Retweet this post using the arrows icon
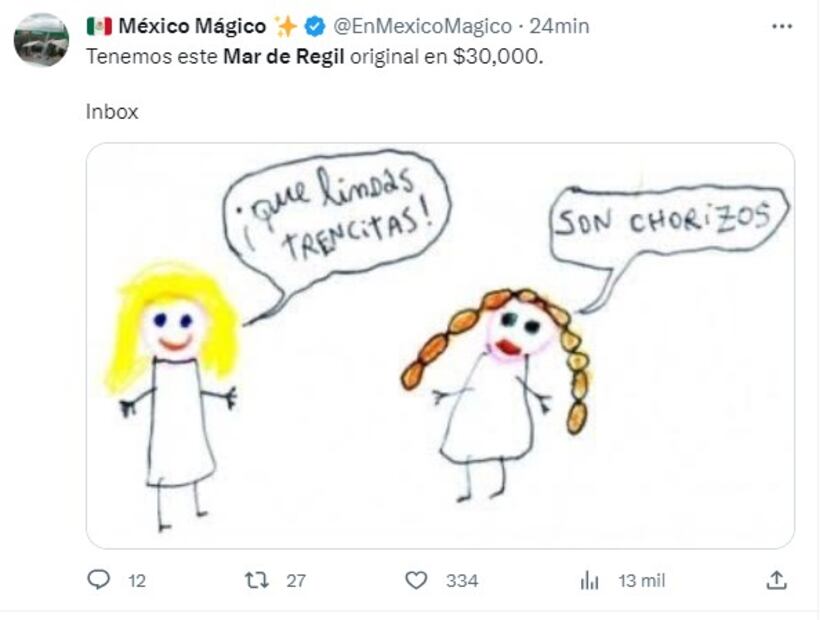Screen dimensions: 823x620 click(x=257, y=580)
